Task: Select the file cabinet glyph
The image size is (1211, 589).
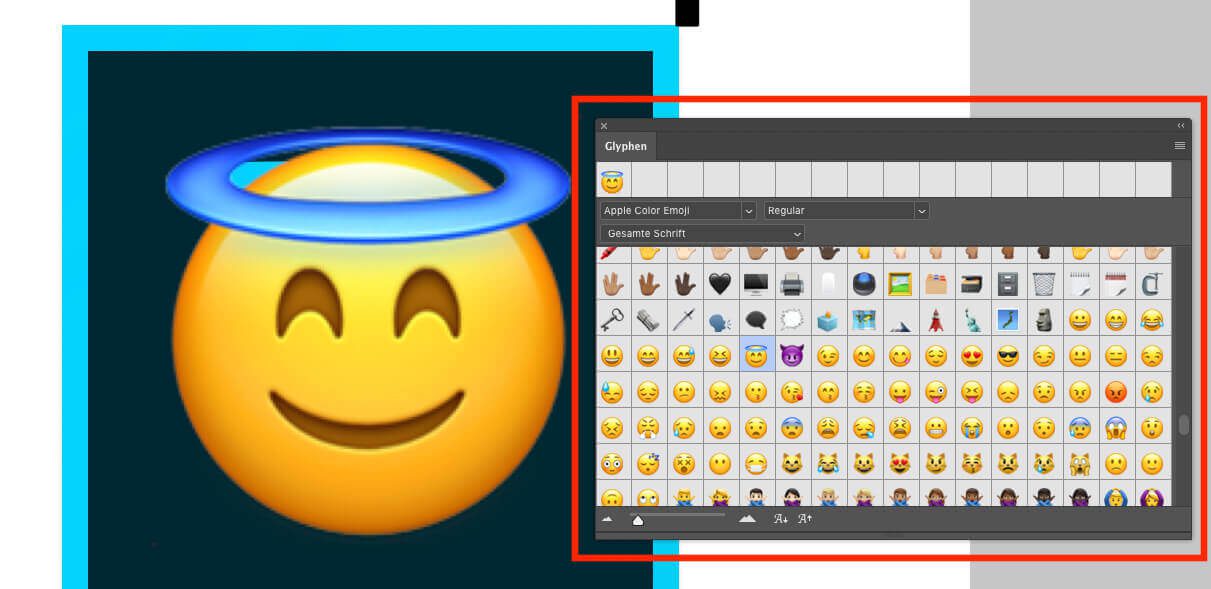Action: click(x=1008, y=285)
